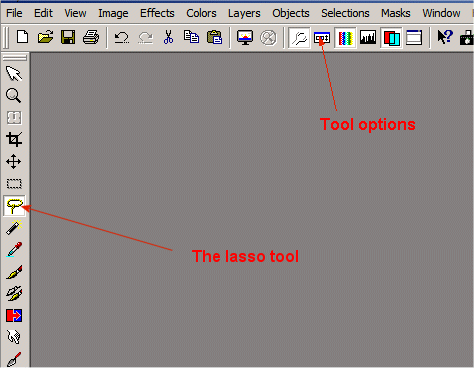Select the dropper color picker tool

pyautogui.click(x=14, y=250)
